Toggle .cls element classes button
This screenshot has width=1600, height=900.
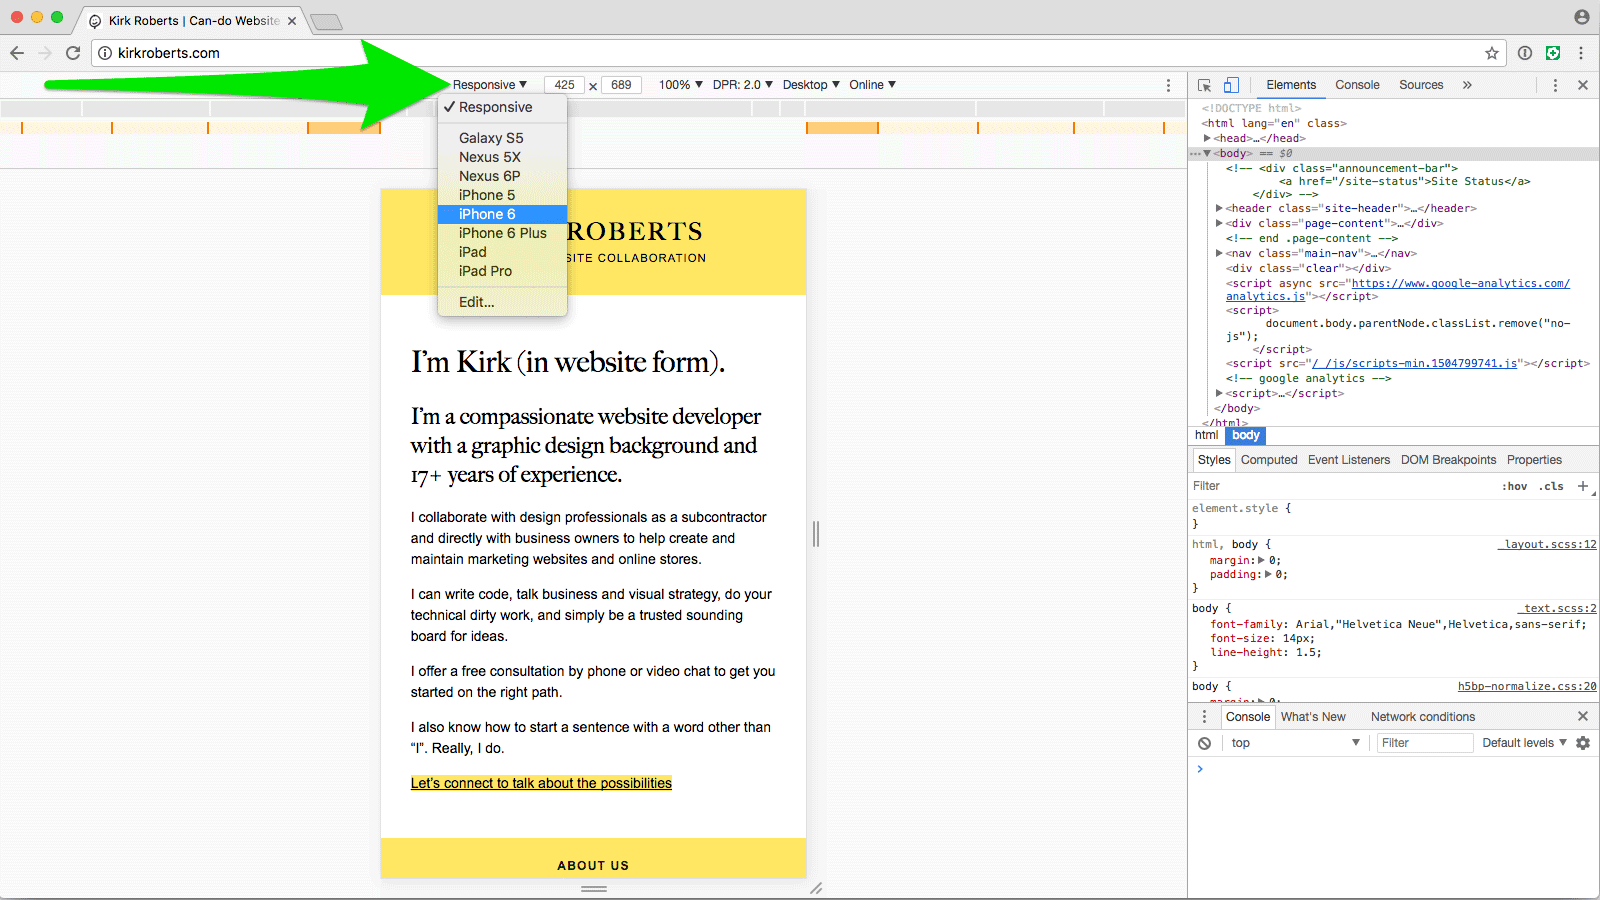point(1551,487)
